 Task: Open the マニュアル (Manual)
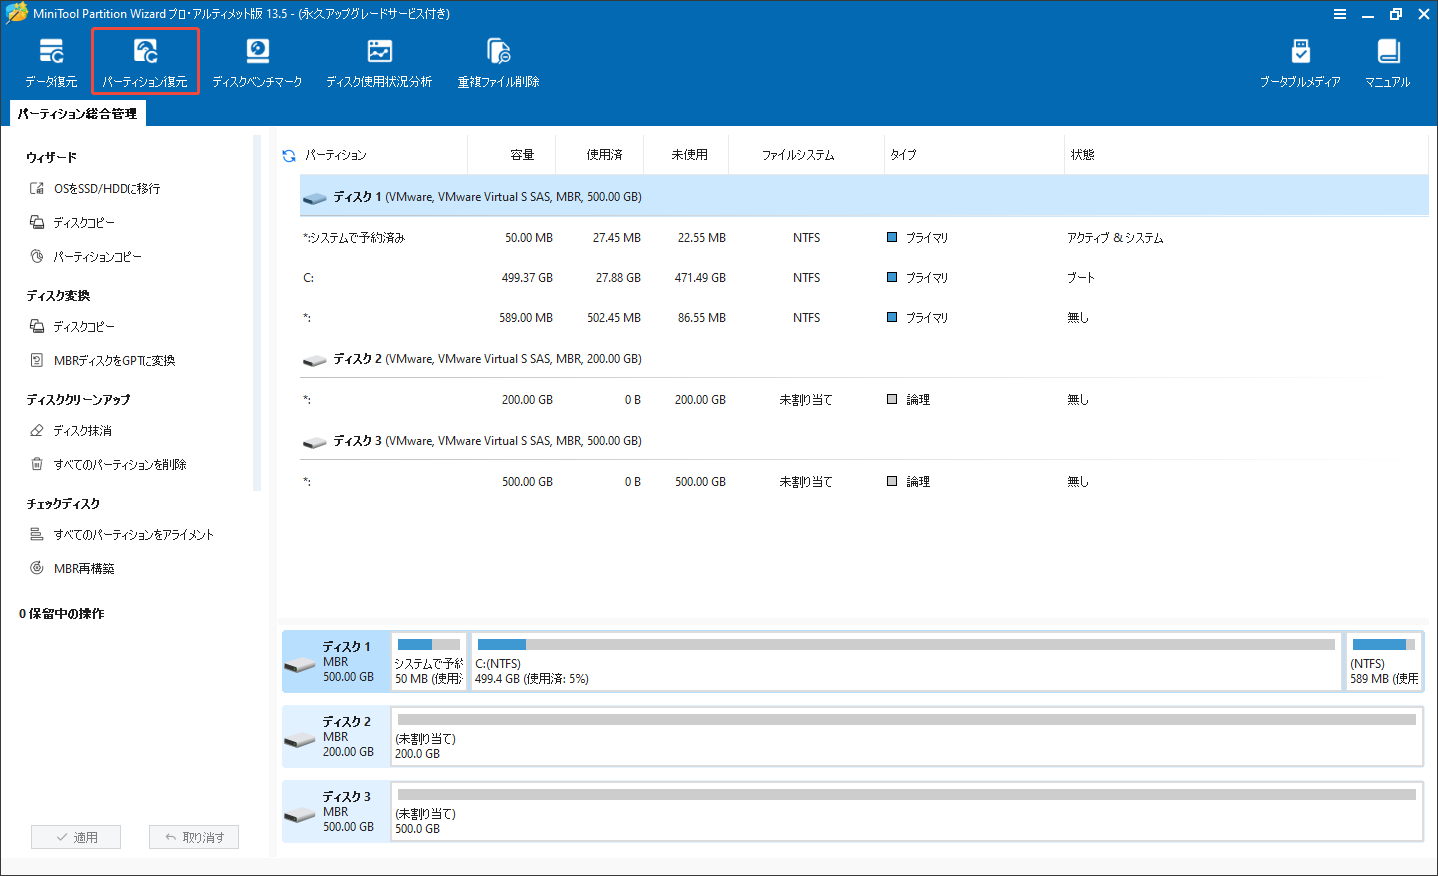1388,60
